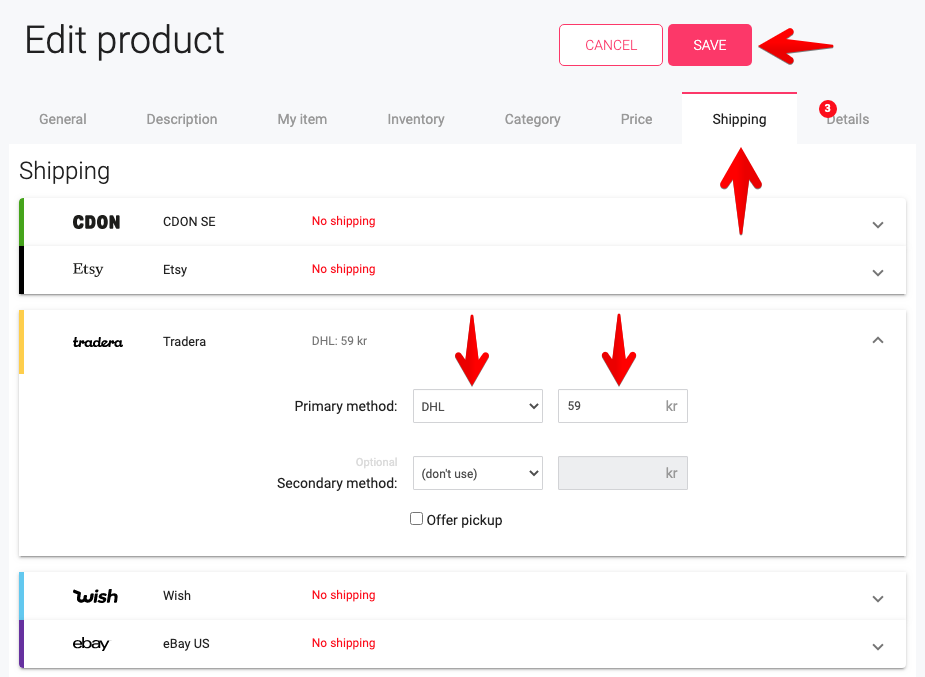
Task: Expand the CDON SE shipping row
Action: tap(878, 225)
